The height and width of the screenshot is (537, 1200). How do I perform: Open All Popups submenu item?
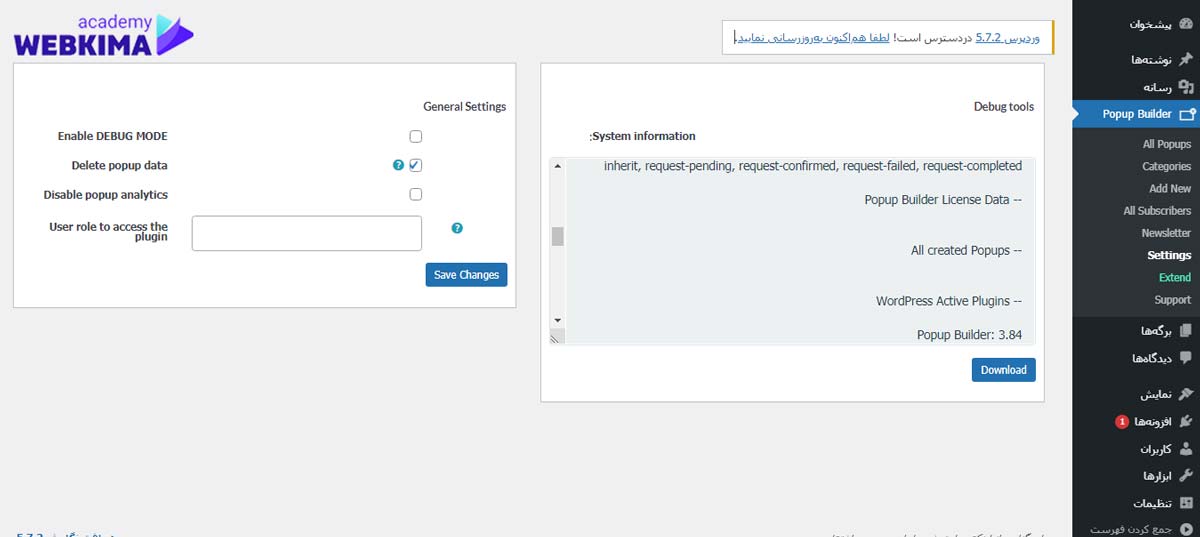click(1167, 144)
